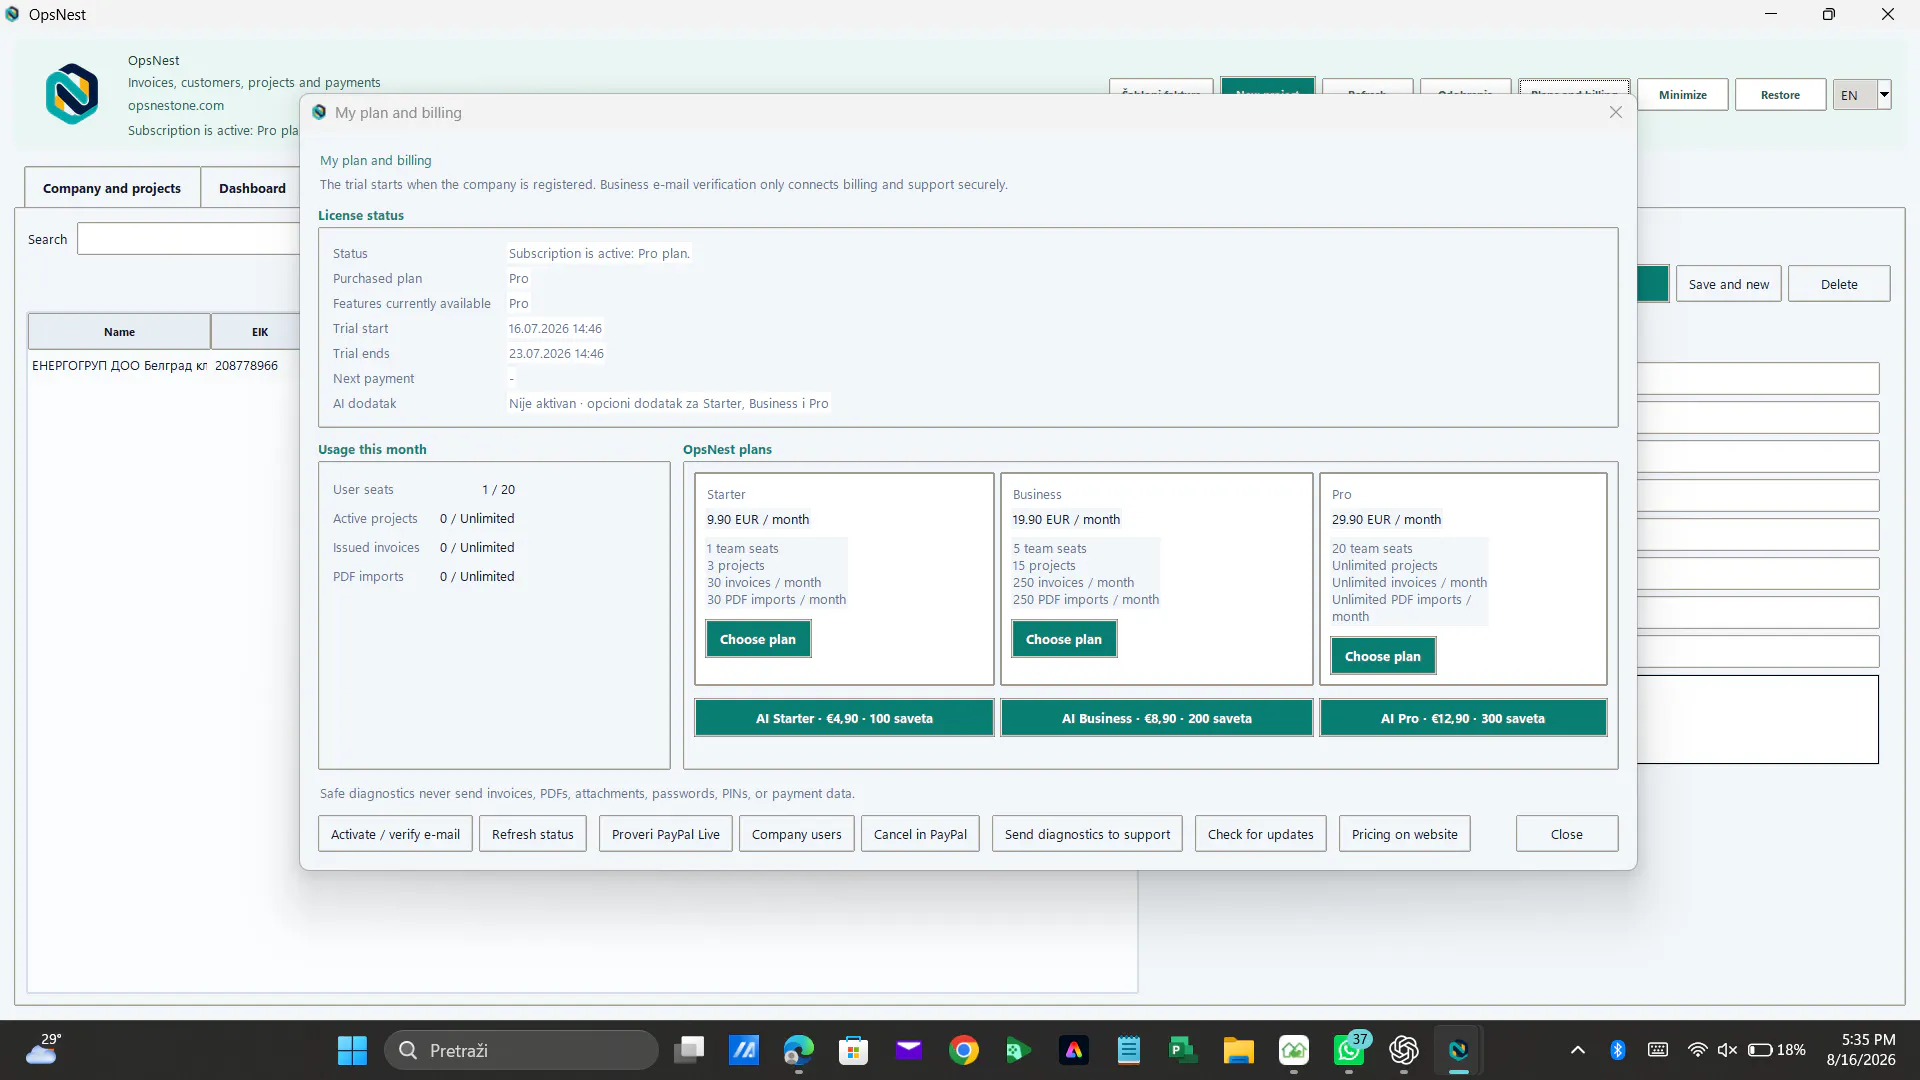Click the Restore button in OpsNest header
The width and height of the screenshot is (1920, 1080).
coord(1780,95)
